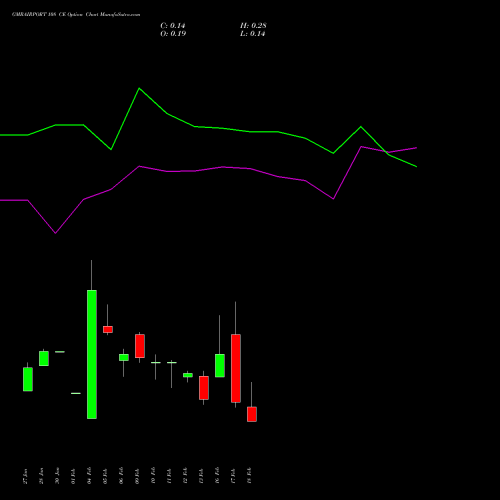Click the small green candle for 06 Feb
The image size is (500, 500).
tap(124, 357)
